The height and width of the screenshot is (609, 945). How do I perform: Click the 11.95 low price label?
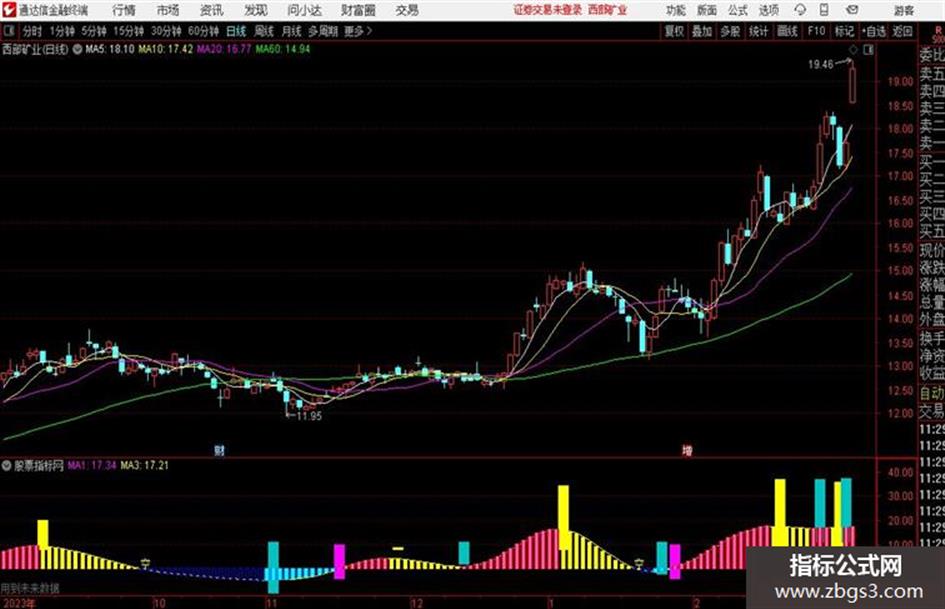[309, 415]
